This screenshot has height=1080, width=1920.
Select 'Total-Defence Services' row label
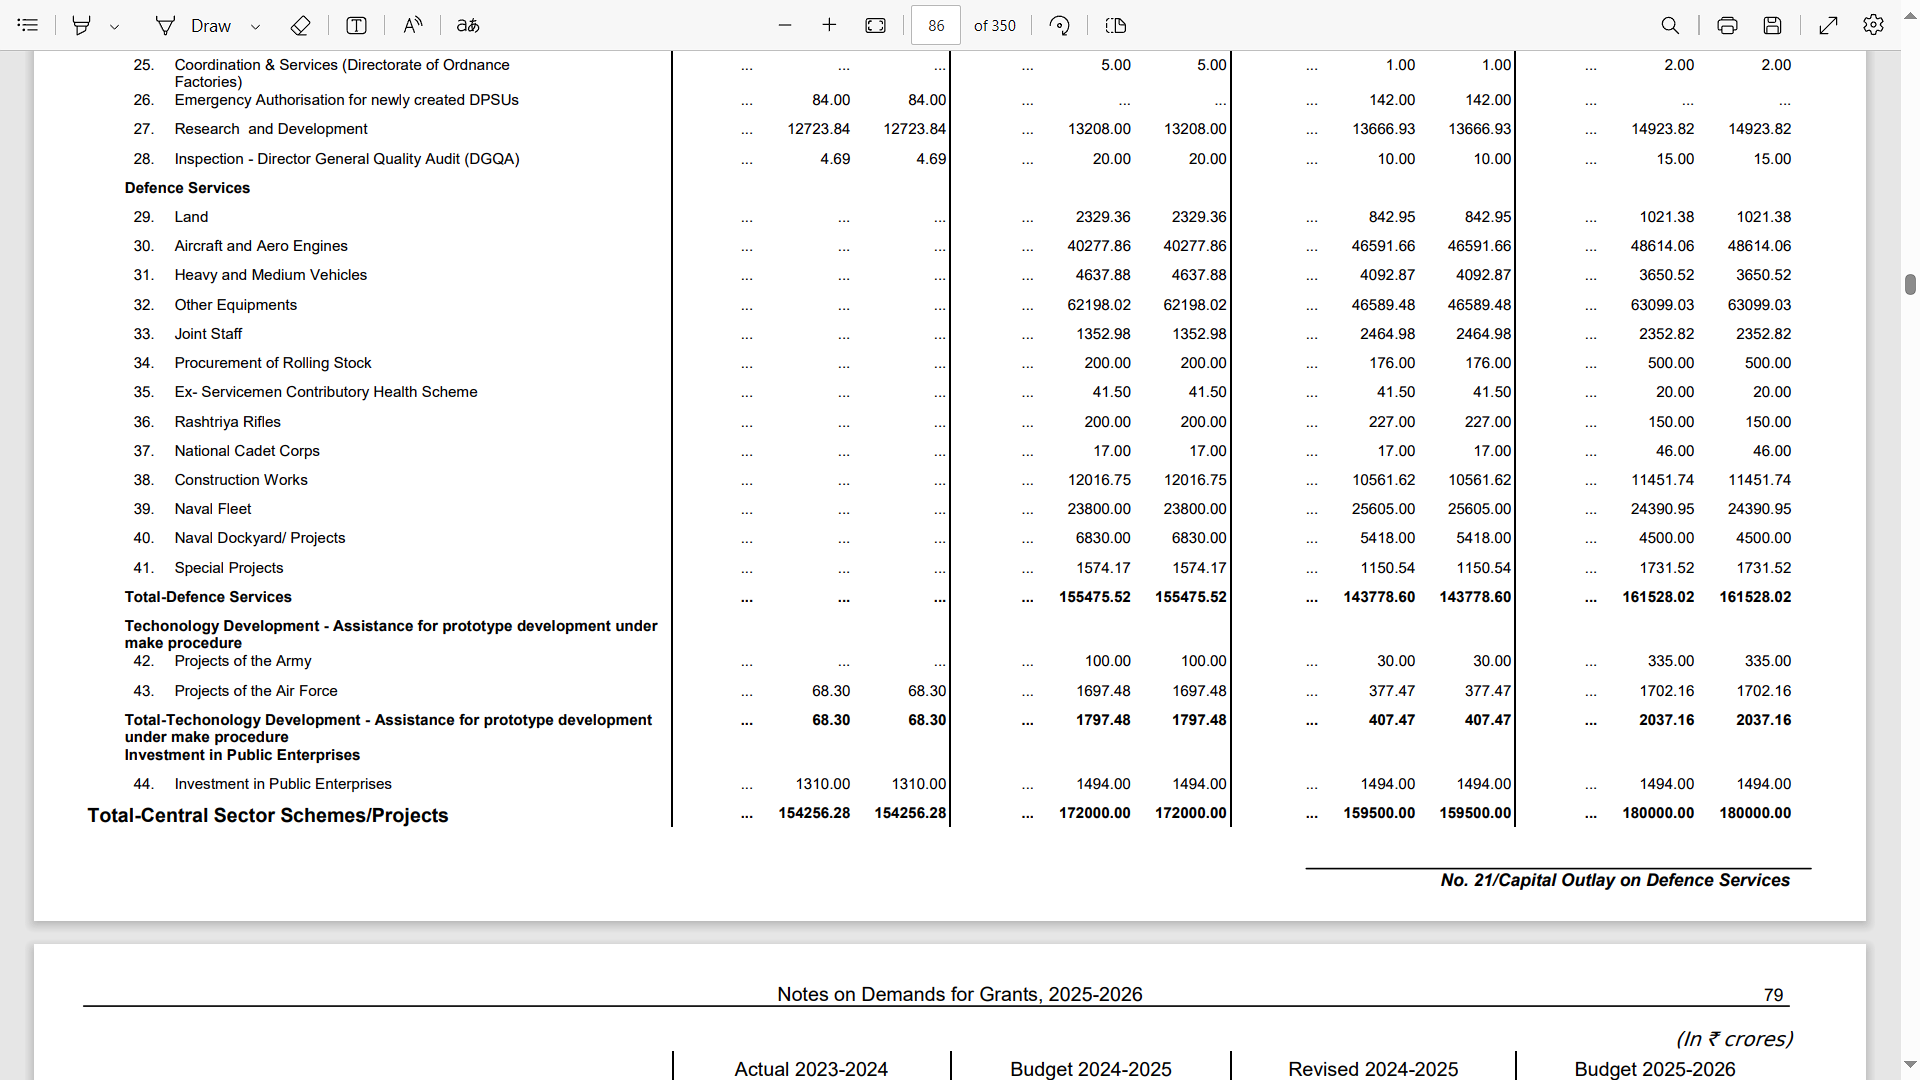208,597
